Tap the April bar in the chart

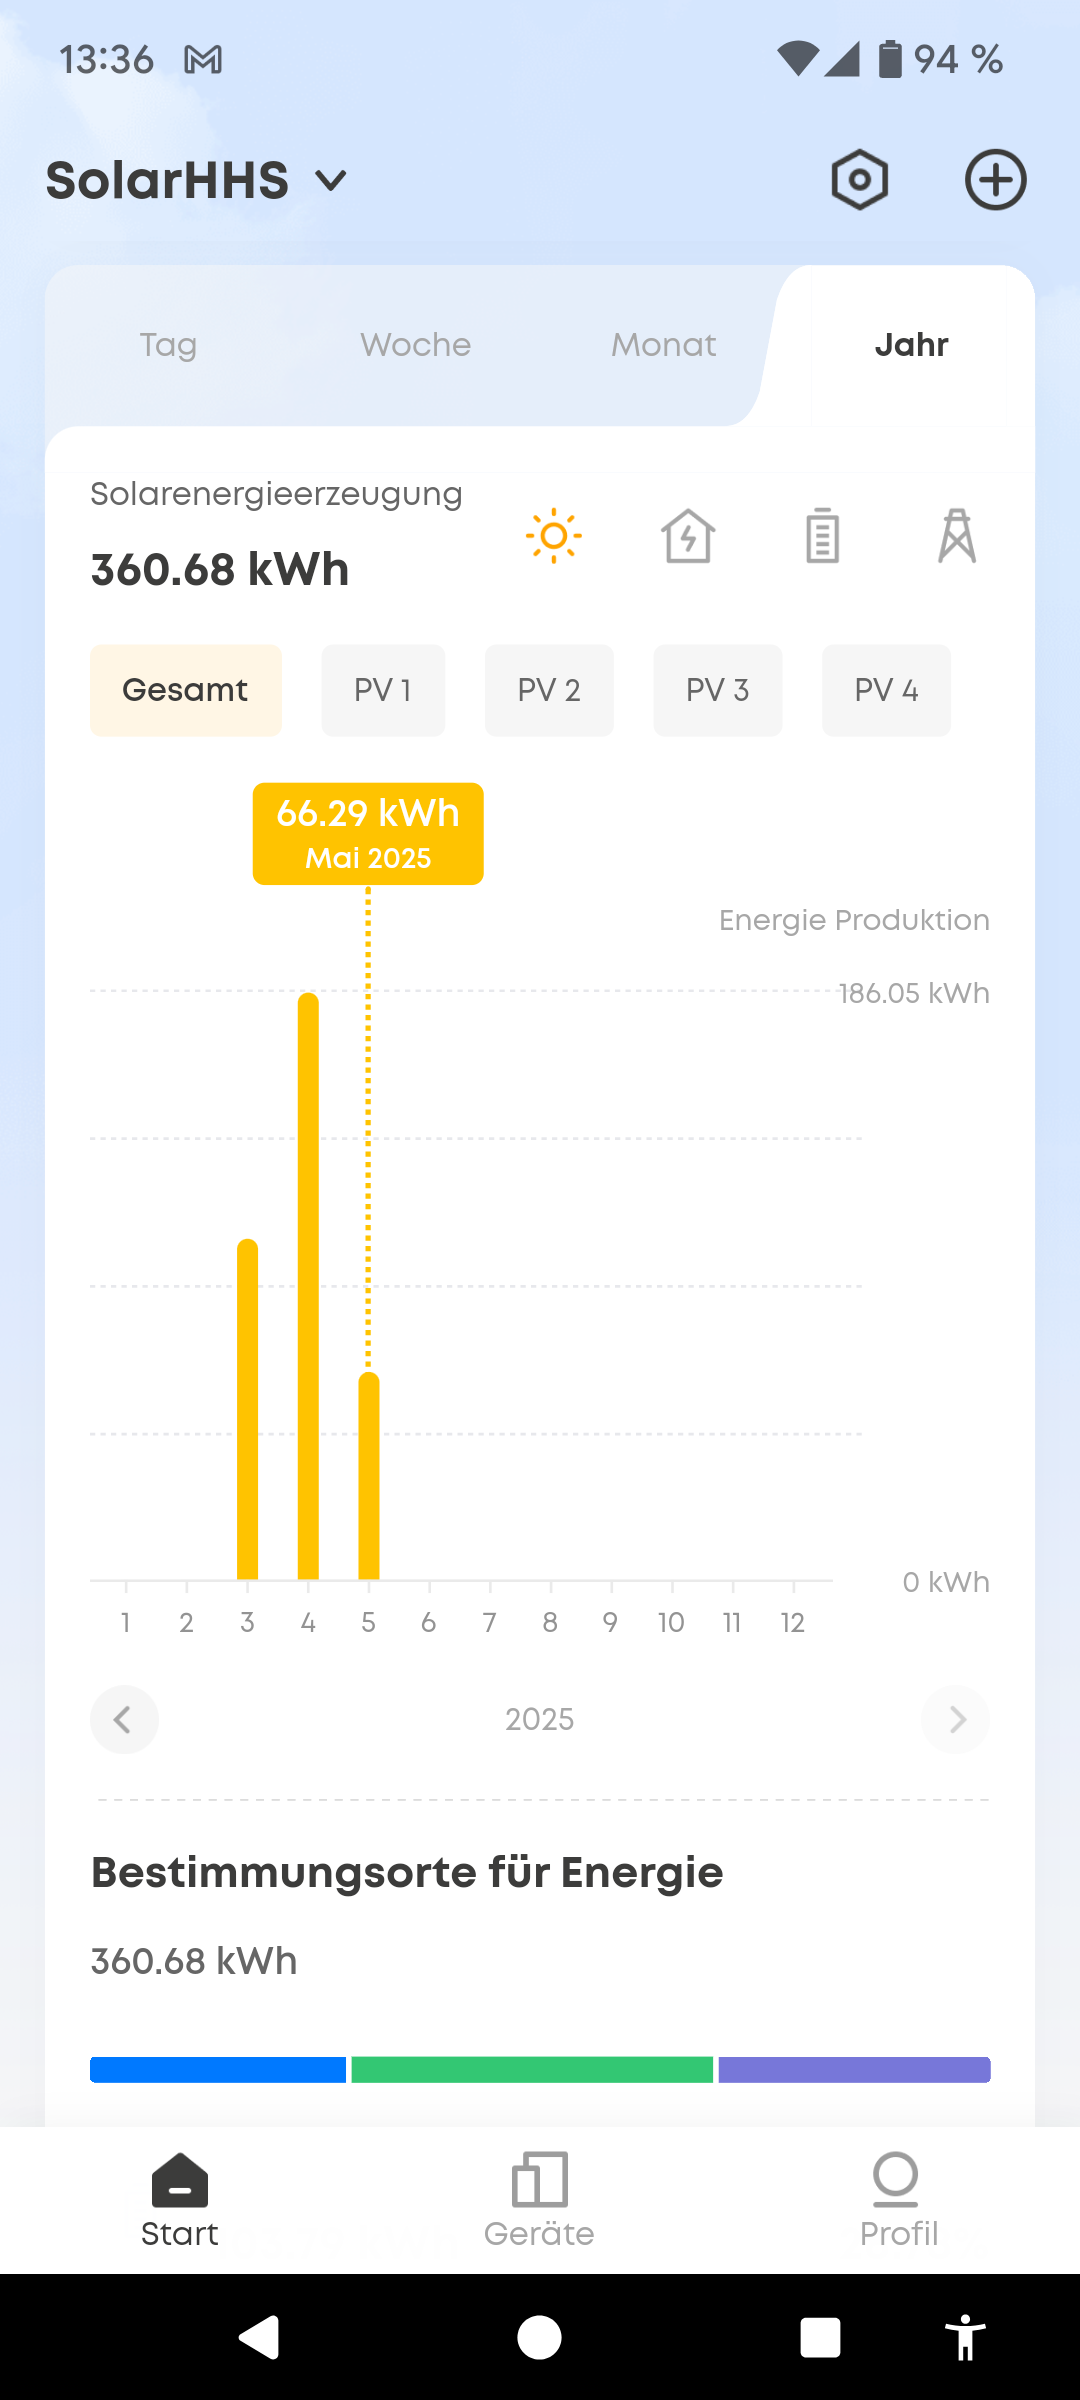pyautogui.click(x=308, y=1290)
